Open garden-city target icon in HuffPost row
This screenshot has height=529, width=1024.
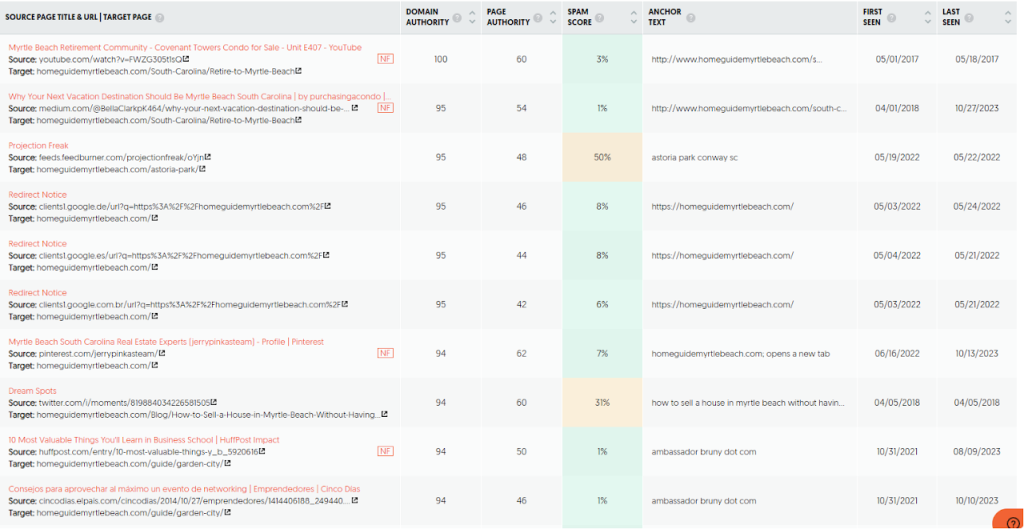click(227, 463)
